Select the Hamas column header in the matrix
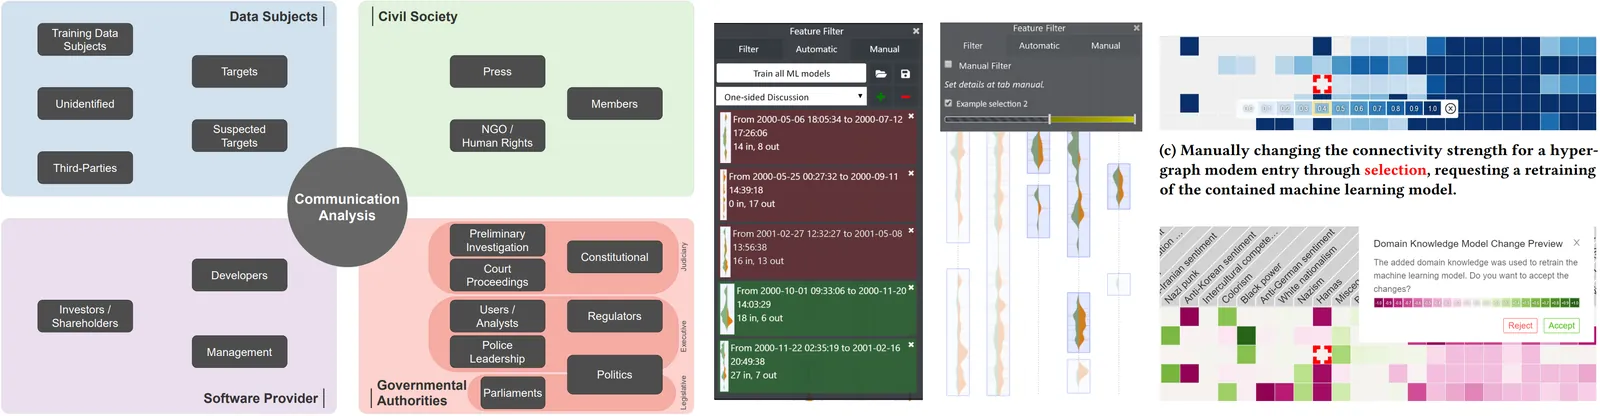Viewport: 1600px width, 416px height. tap(1328, 292)
